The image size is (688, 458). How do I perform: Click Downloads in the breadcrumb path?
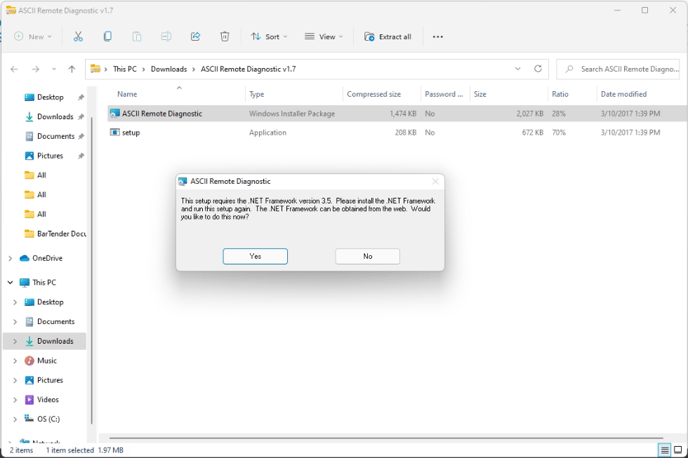[169, 69]
